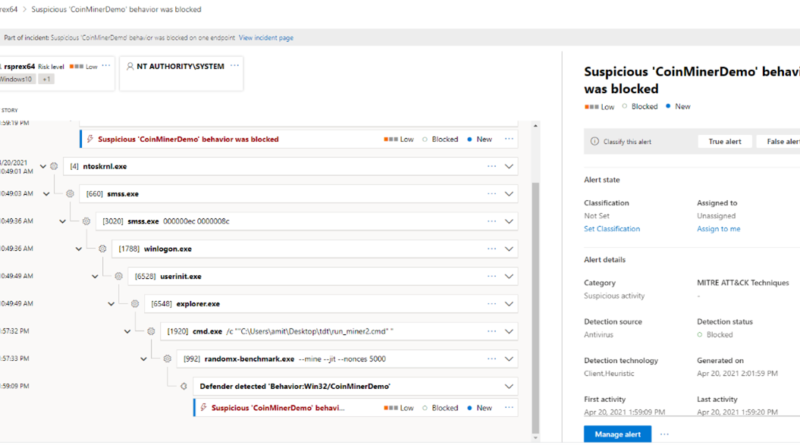Image resolution: width=800 pixels, height=445 pixels.
Task: Select the randomx-benchmark.exe process name
Action: [x=249, y=359]
